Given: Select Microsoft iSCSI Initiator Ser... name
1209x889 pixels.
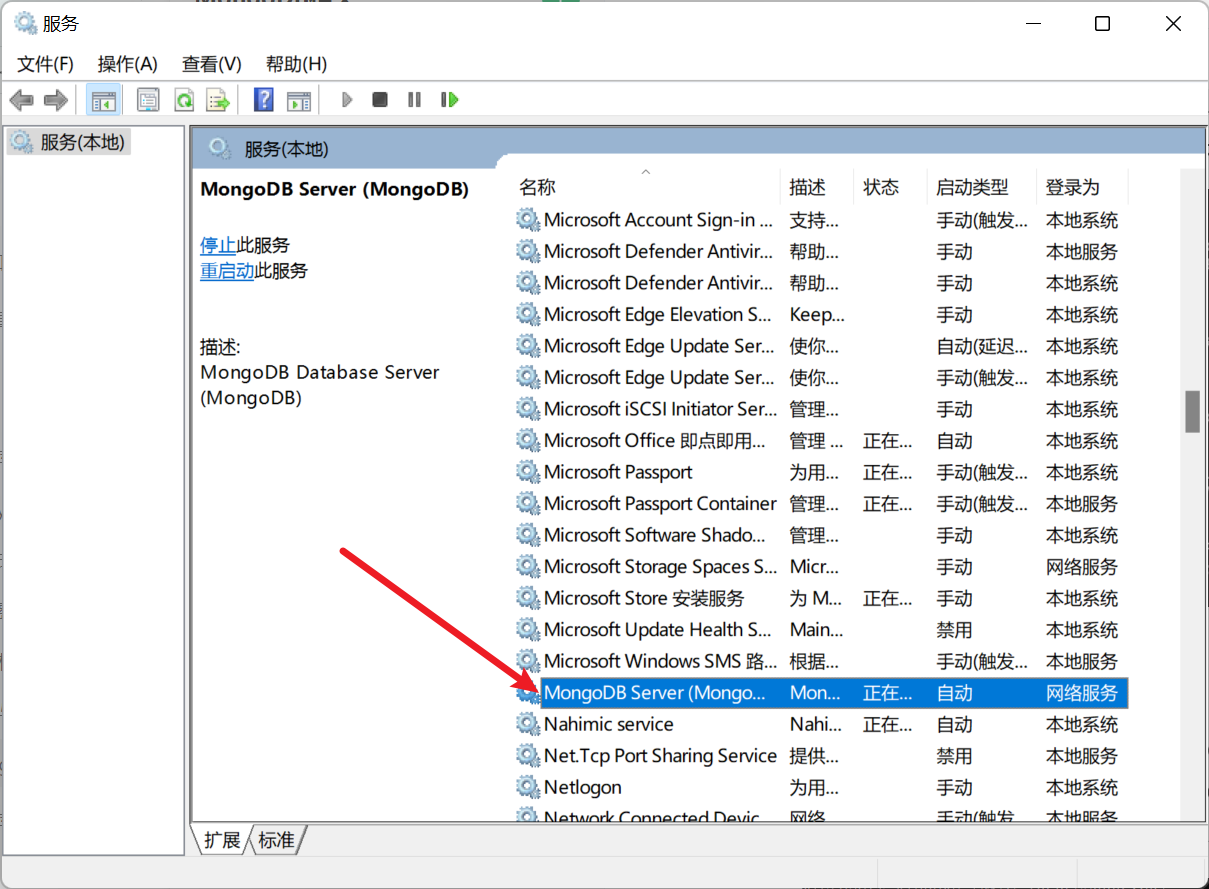Looking at the screenshot, I should [x=660, y=409].
